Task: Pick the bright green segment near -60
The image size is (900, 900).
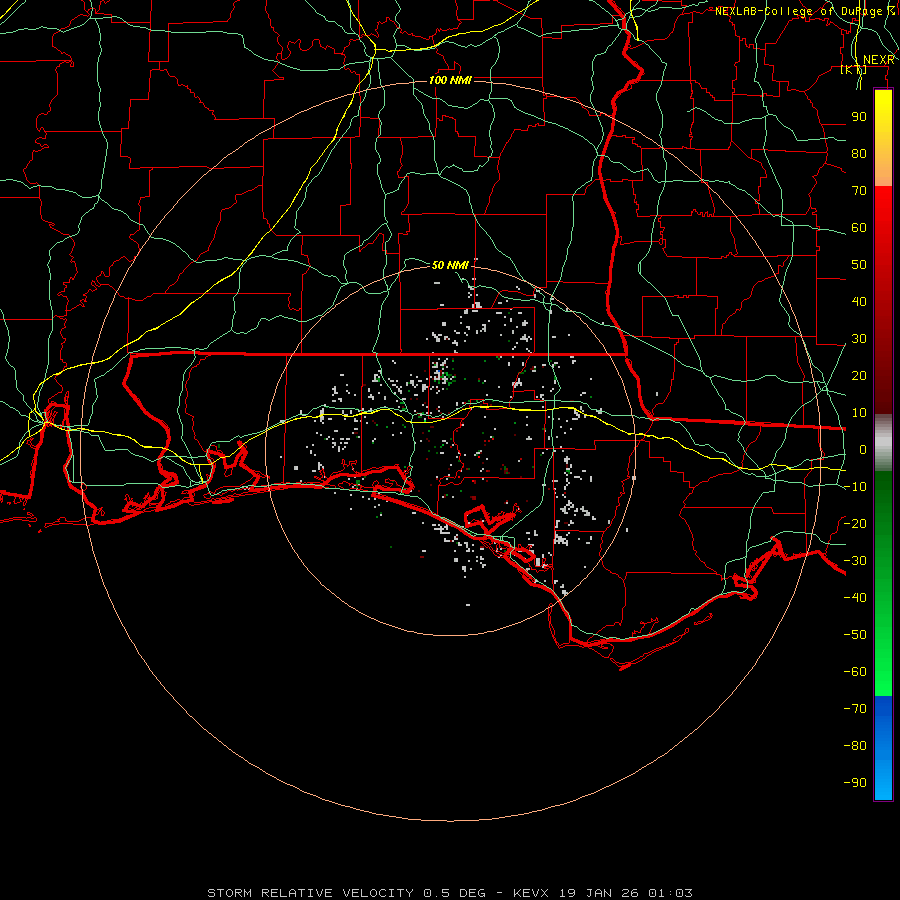Action: pos(883,674)
